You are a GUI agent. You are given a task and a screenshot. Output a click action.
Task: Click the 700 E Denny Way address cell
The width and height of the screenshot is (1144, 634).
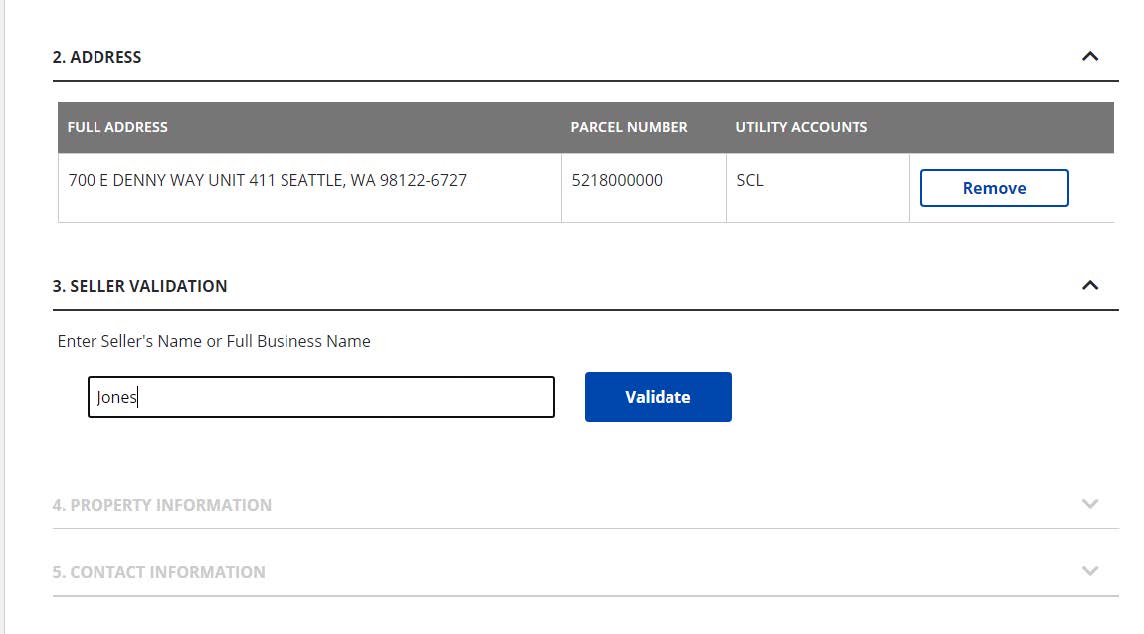pyautogui.click(x=267, y=181)
